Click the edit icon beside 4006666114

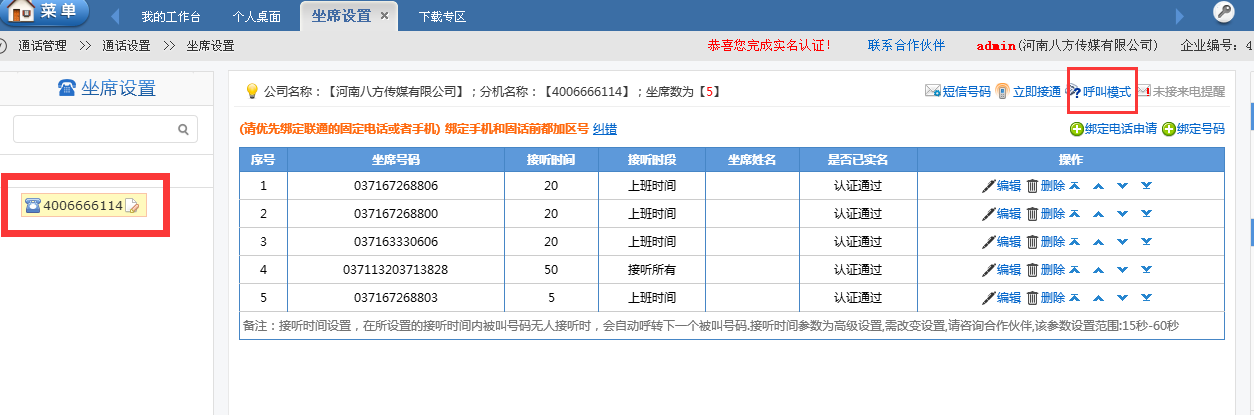[132, 206]
